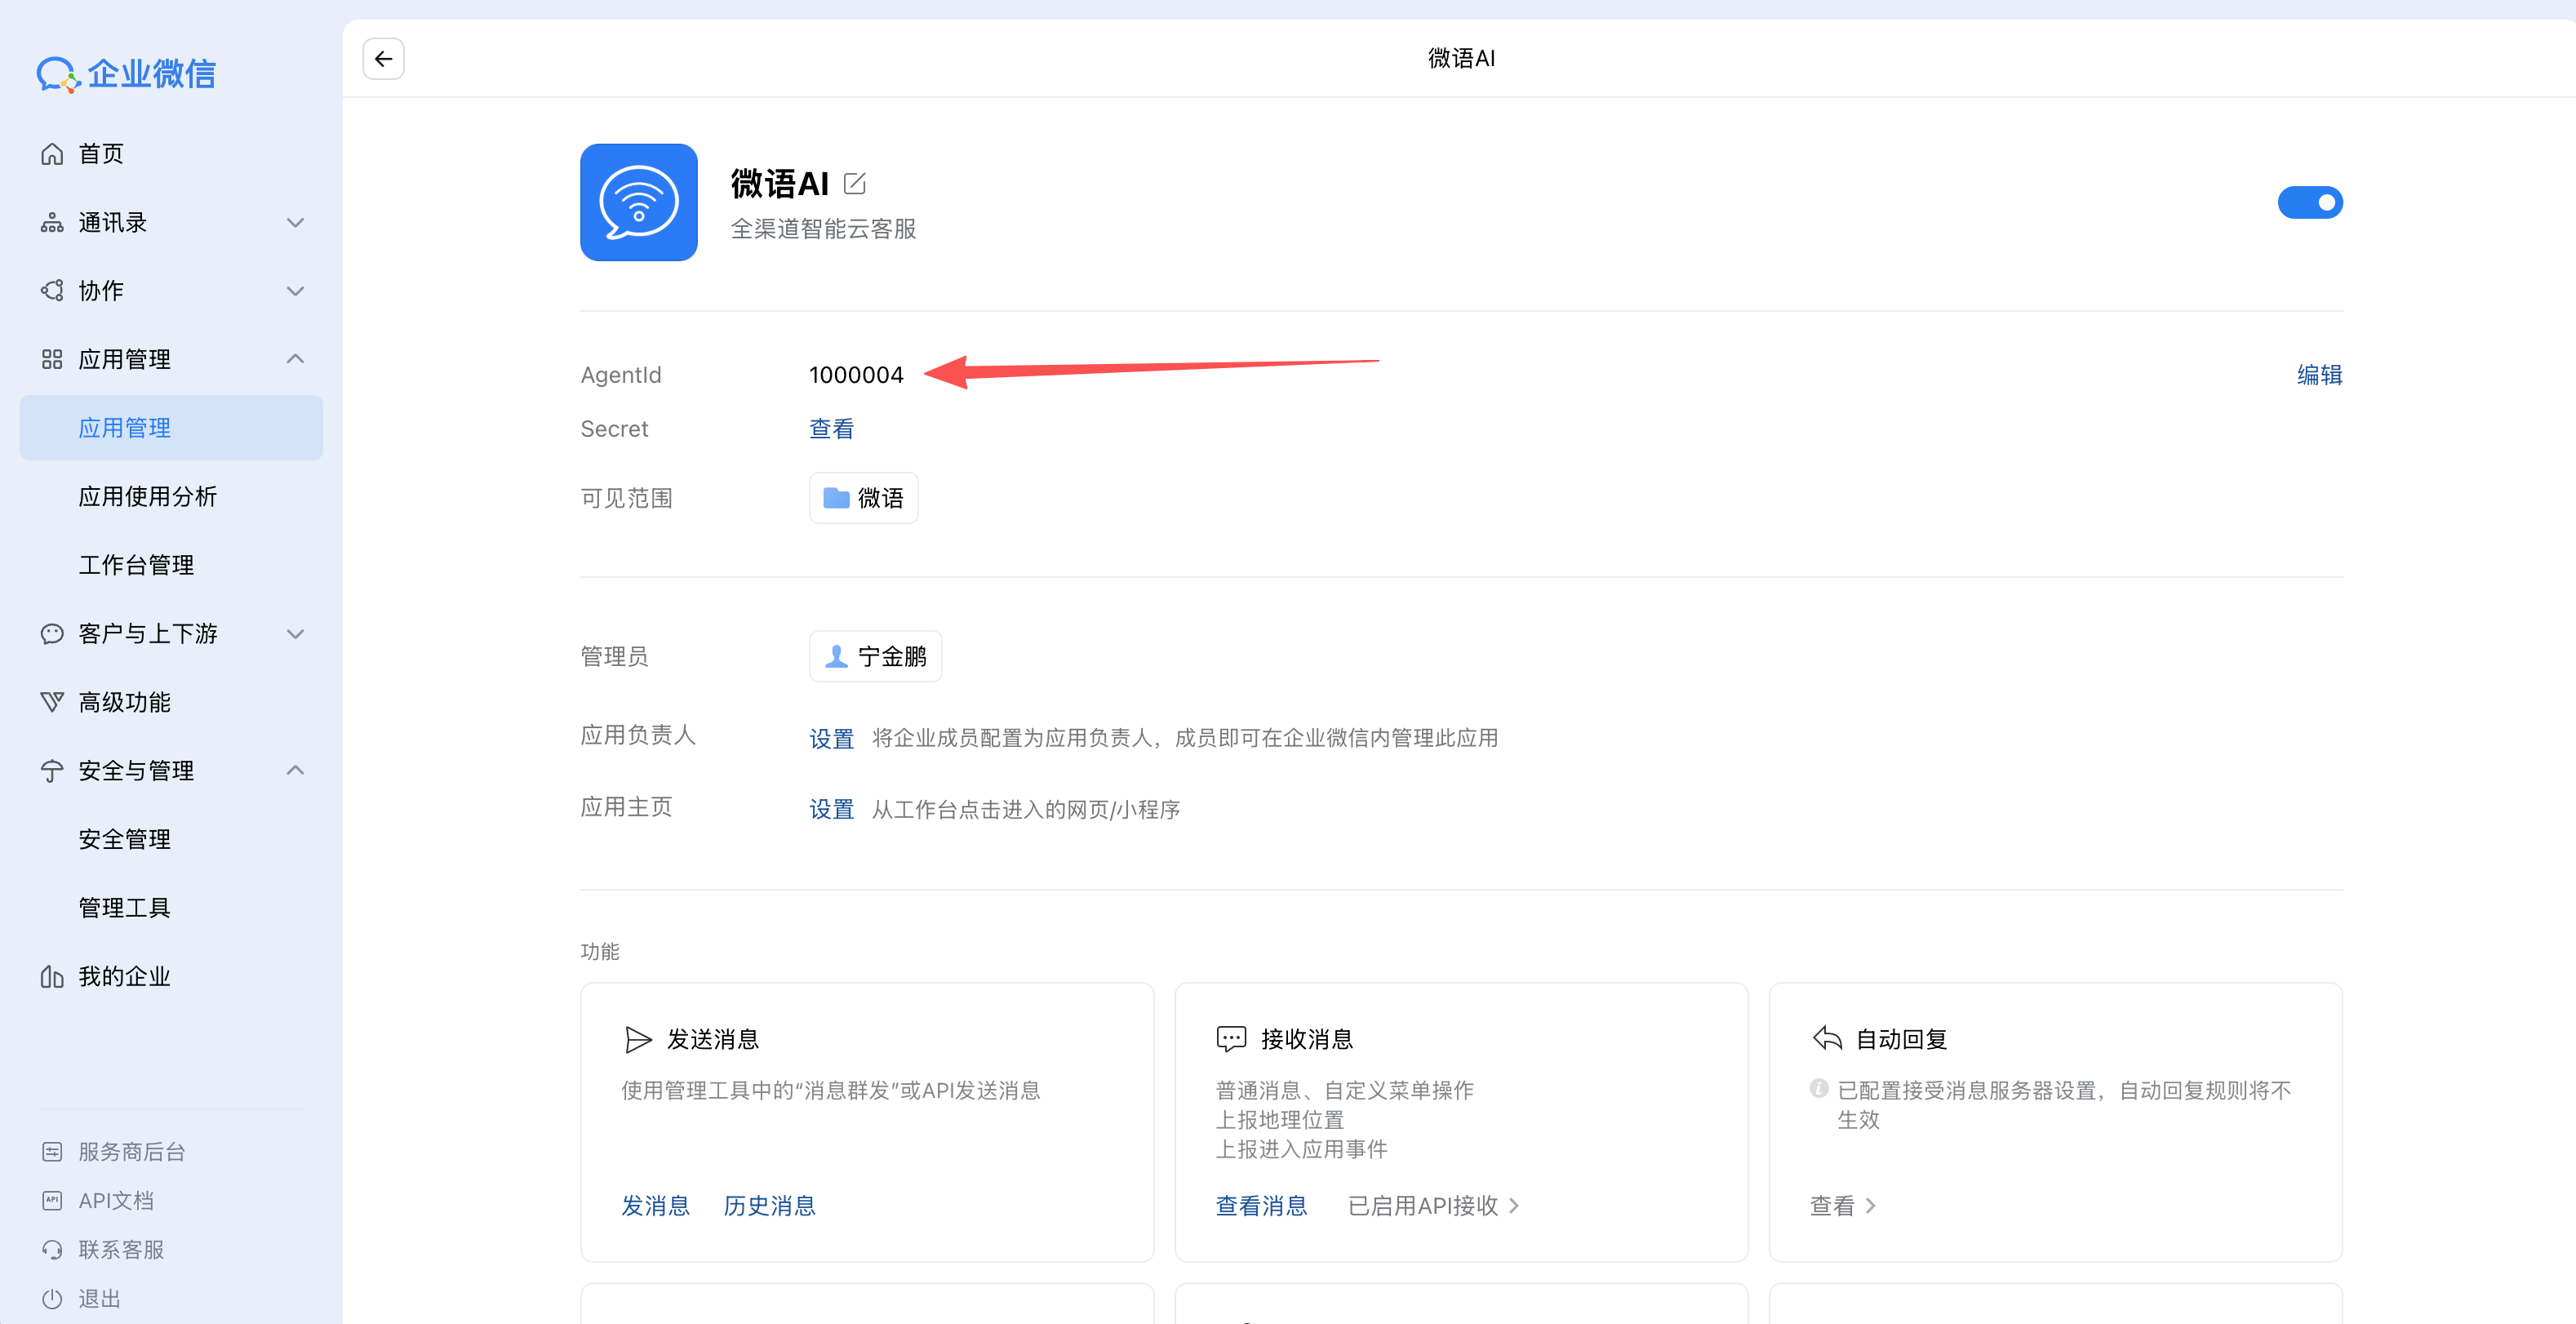This screenshot has width=2576, height=1324.
Task: Click the 微语 visibility scope tag
Action: pos(863,498)
